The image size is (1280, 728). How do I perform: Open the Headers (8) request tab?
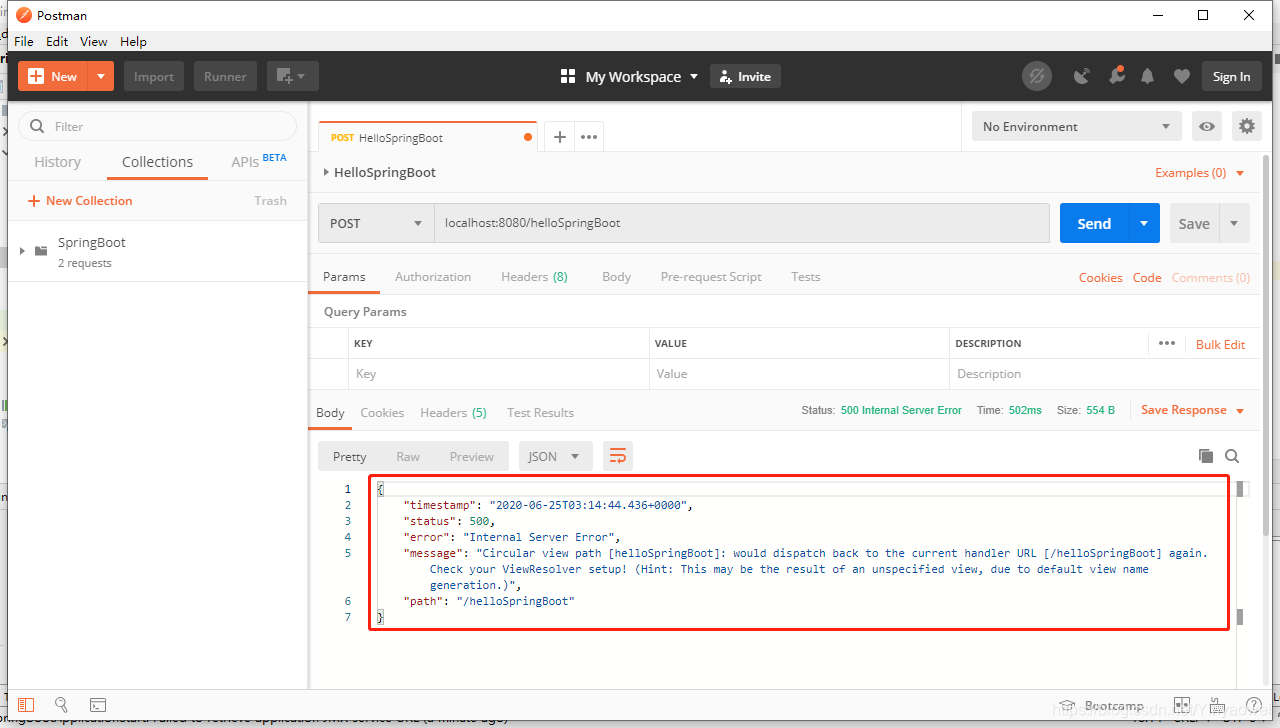pyautogui.click(x=534, y=277)
